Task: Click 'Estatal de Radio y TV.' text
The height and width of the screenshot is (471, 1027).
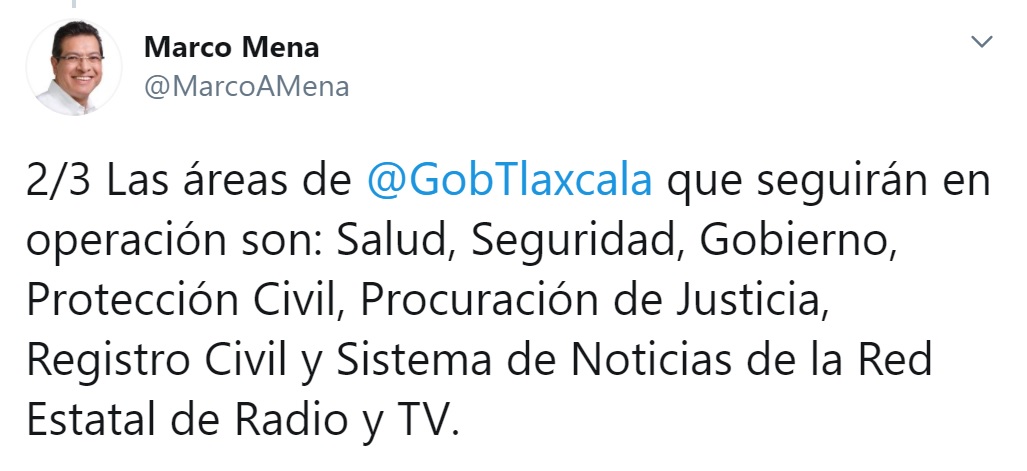Action: (x=238, y=421)
